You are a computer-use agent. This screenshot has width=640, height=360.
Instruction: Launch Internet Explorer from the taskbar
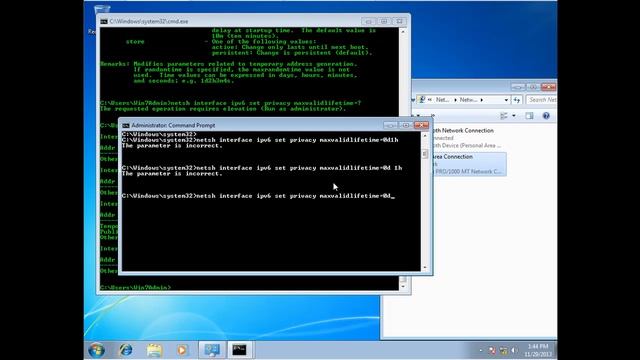(x=126, y=350)
